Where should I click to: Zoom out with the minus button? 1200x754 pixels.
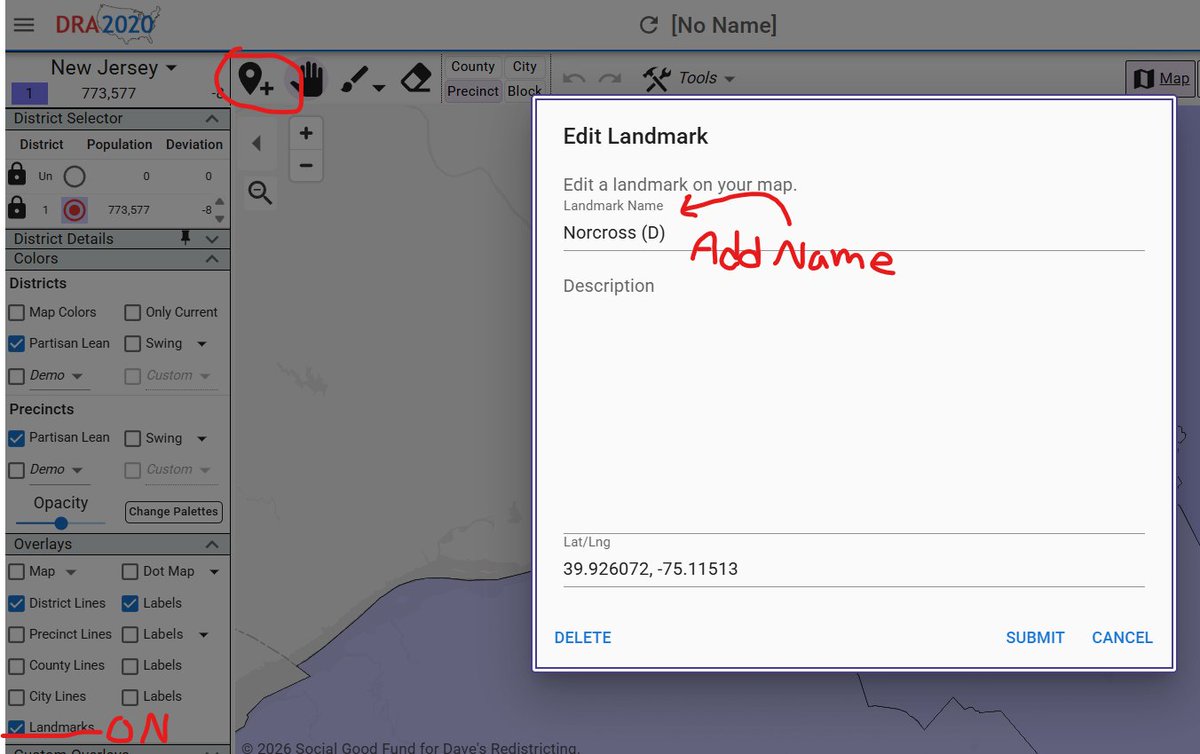[306, 165]
